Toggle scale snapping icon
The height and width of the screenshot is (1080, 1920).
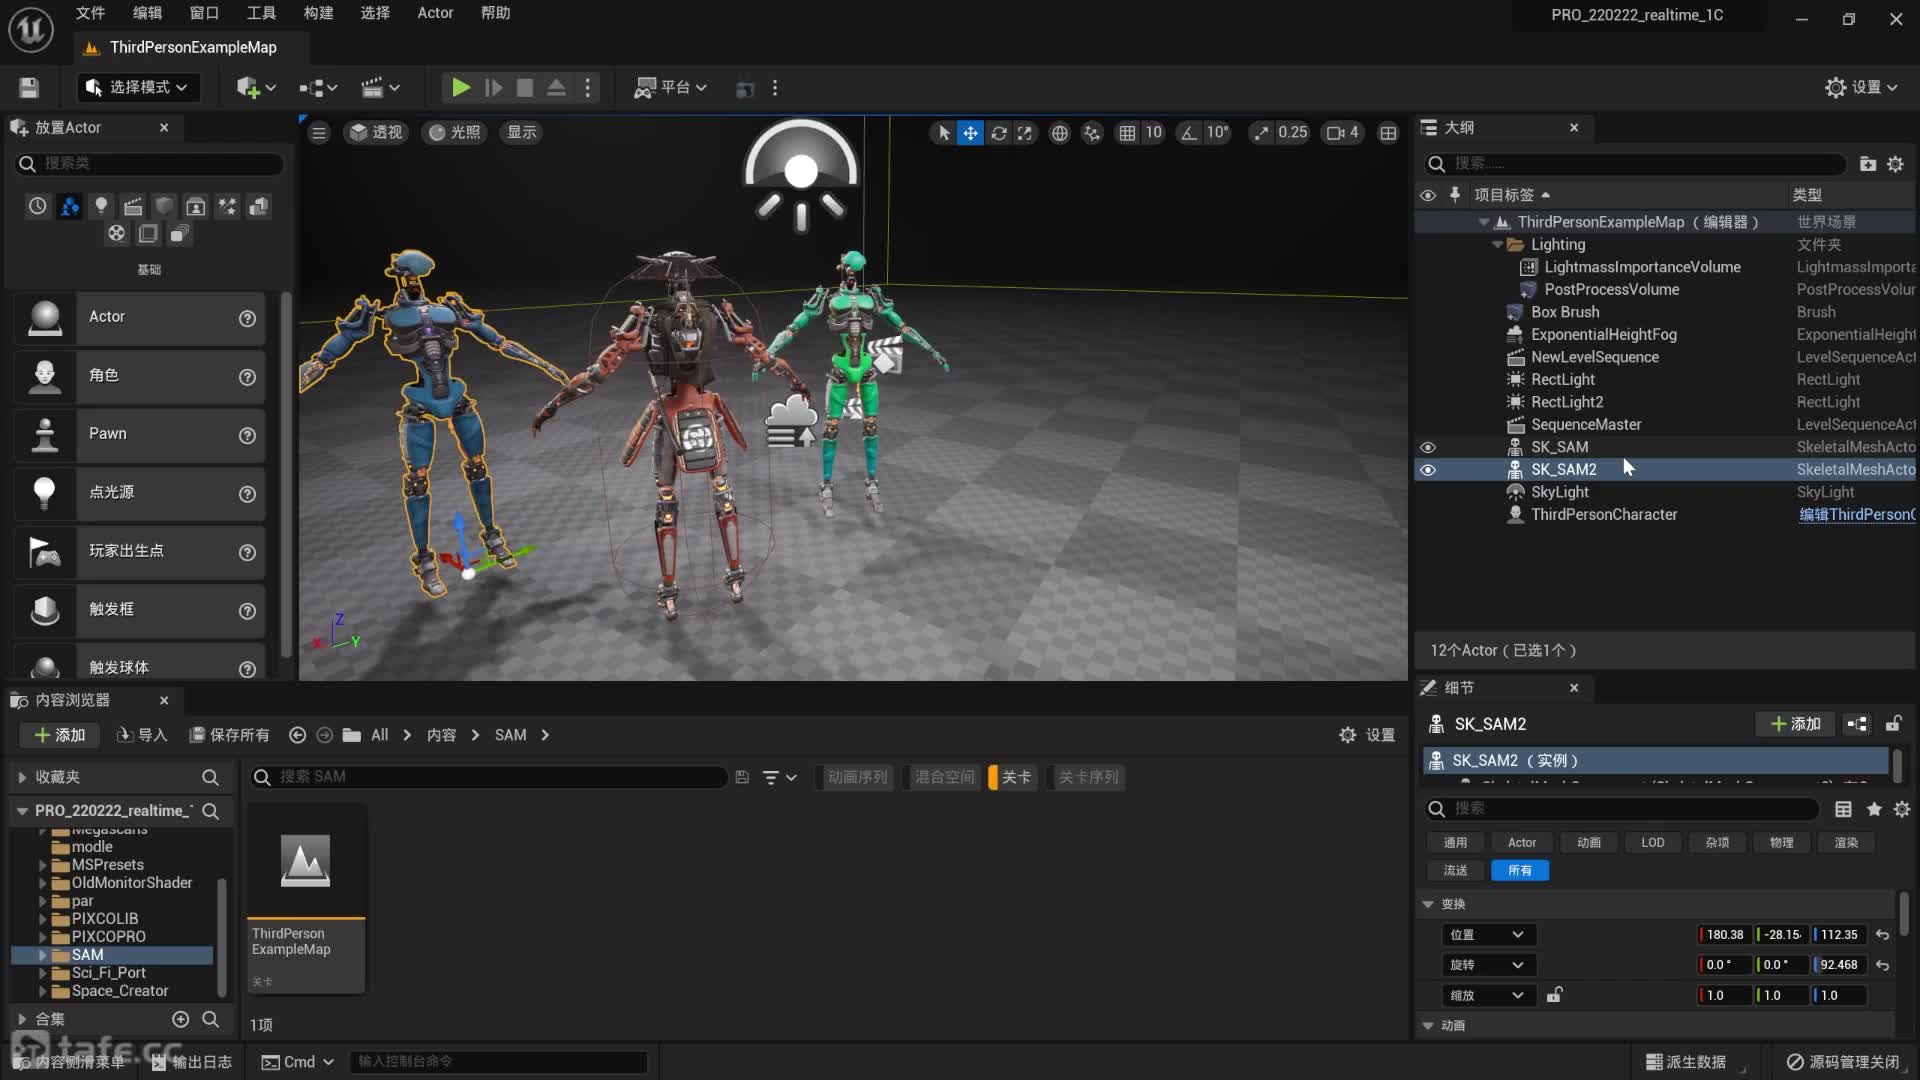[x=1262, y=132]
